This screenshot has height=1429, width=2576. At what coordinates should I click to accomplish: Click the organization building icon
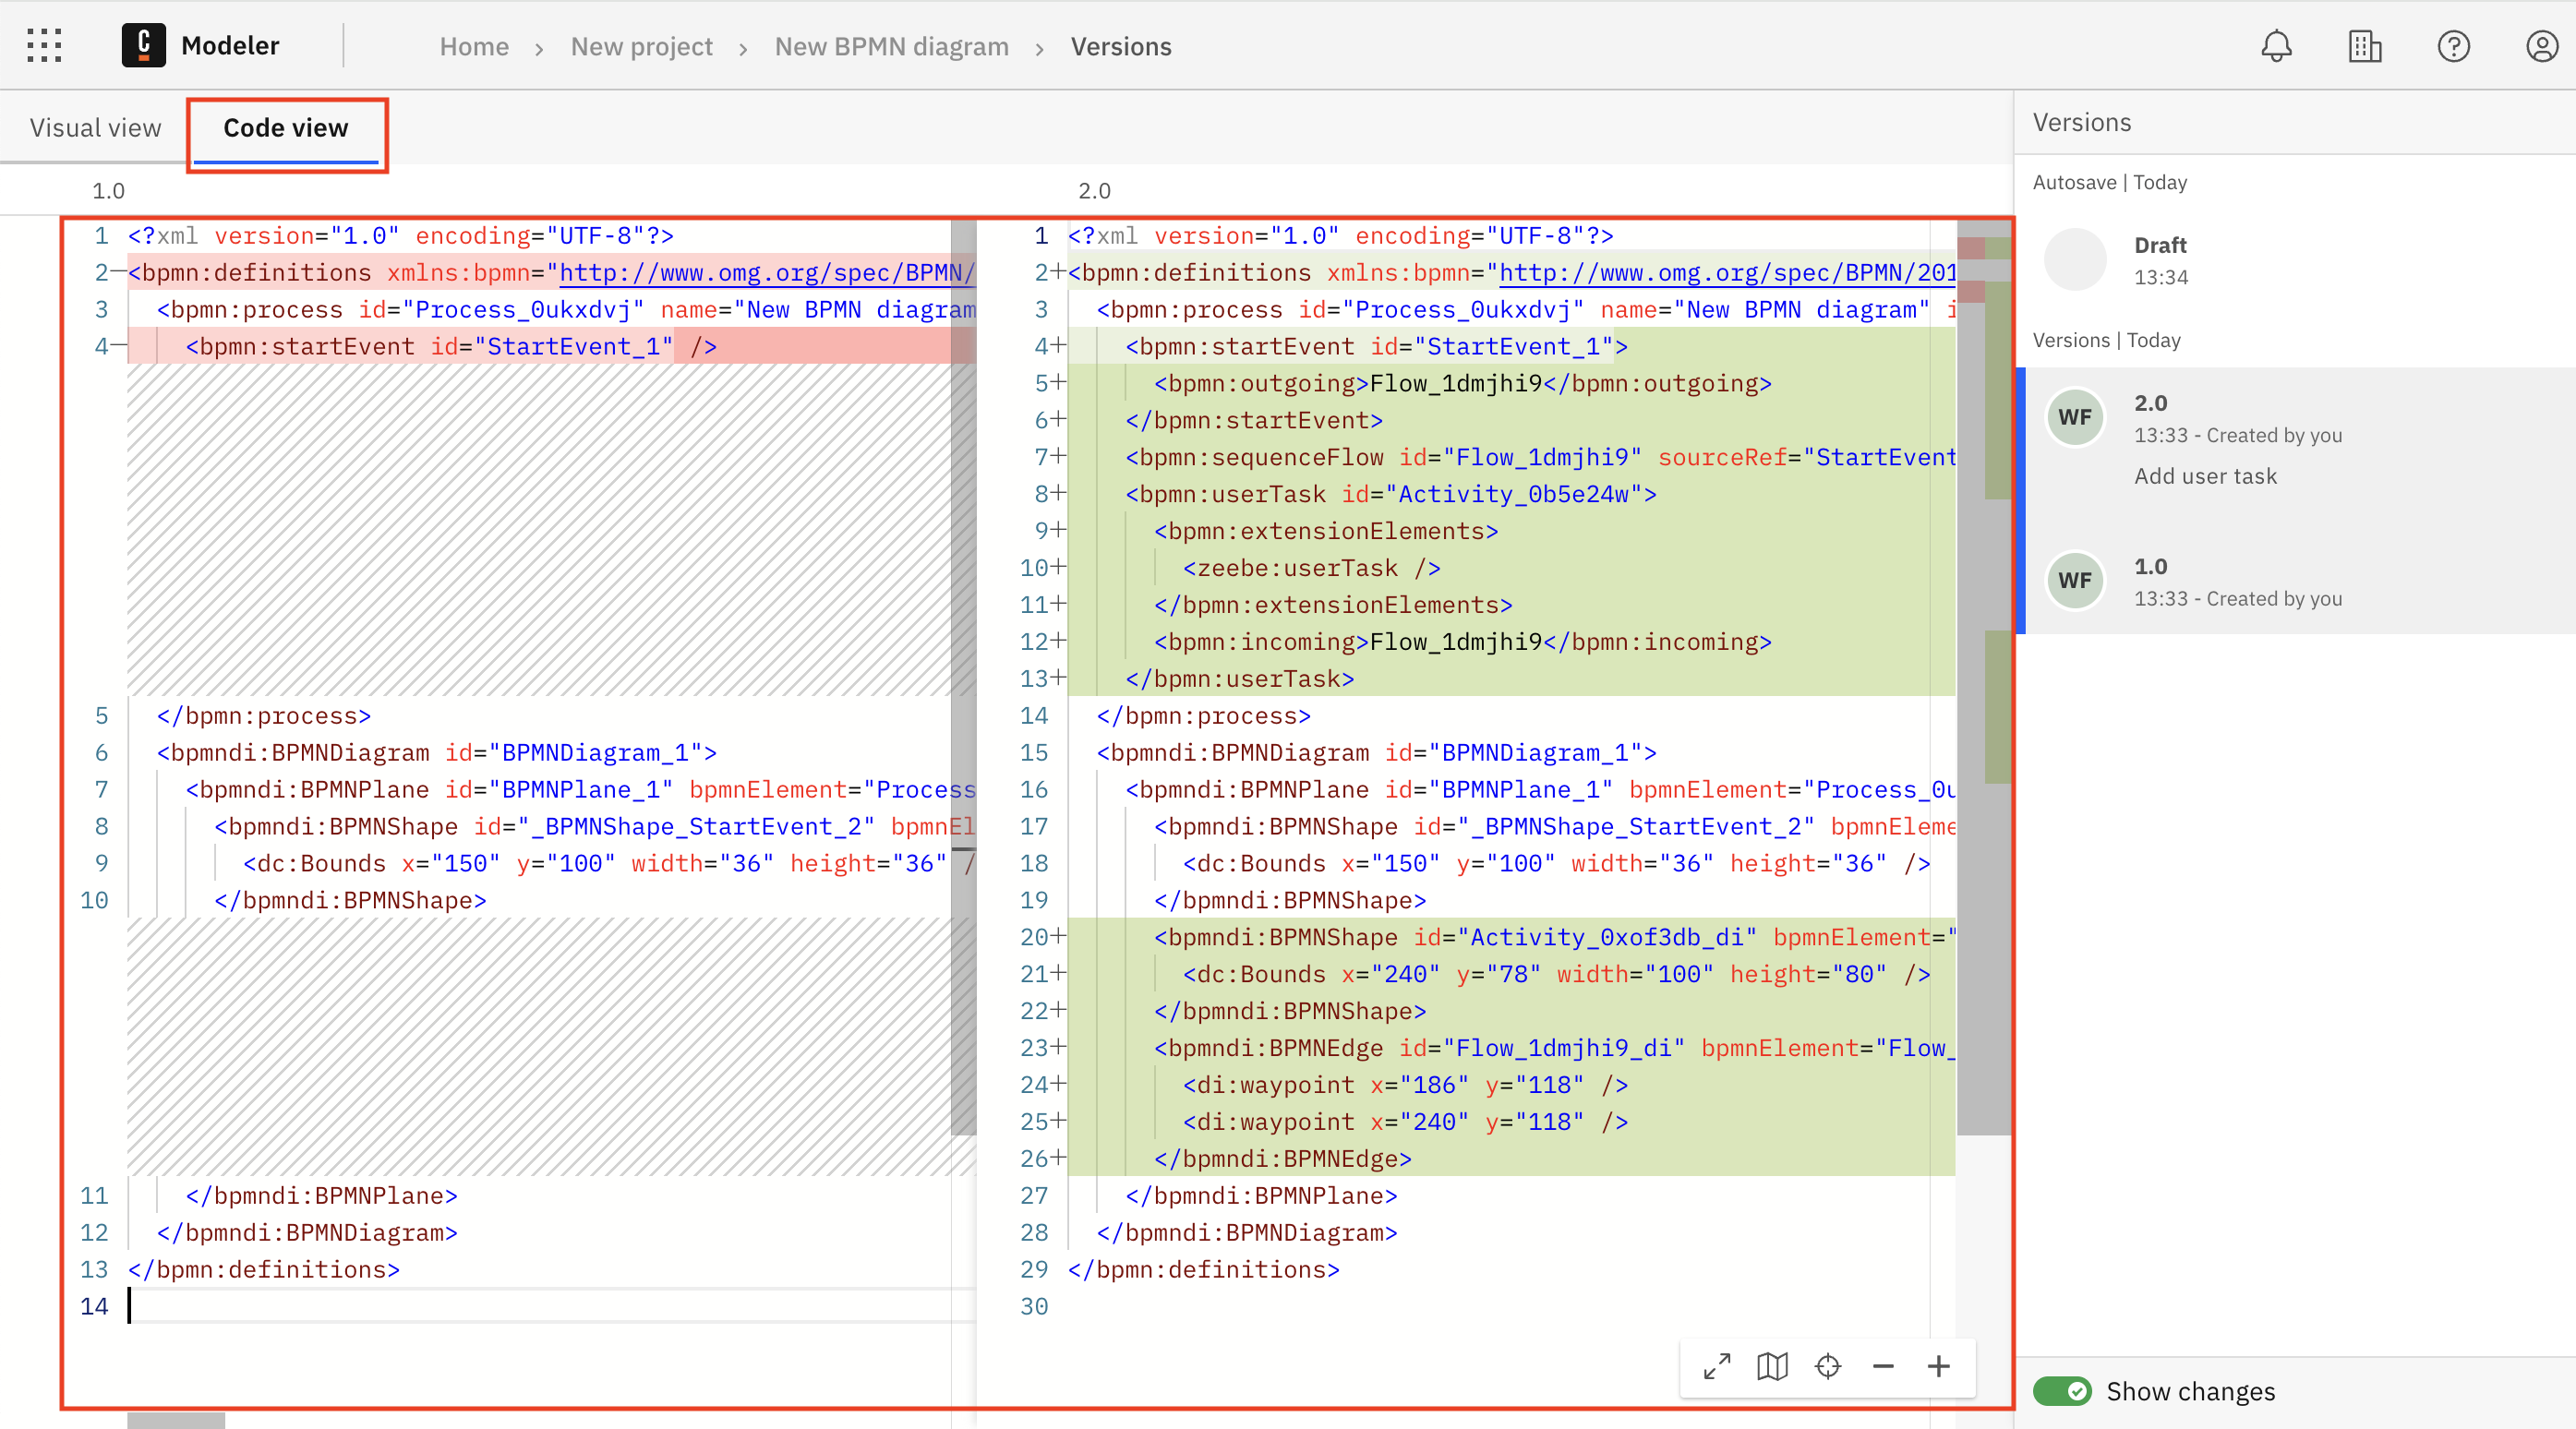[x=2364, y=45]
